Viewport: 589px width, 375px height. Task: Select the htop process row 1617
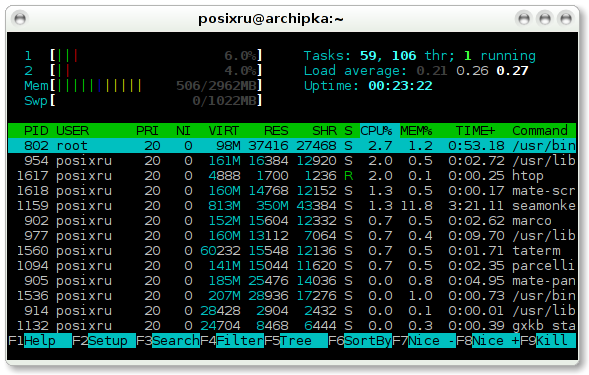pyautogui.click(x=292, y=175)
